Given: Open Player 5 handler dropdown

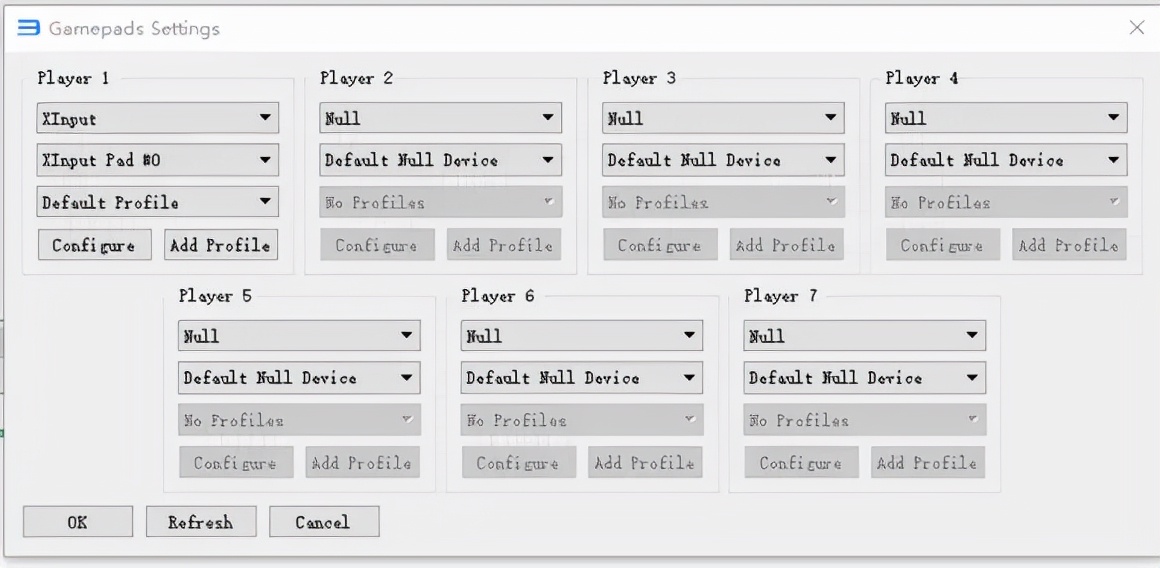Looking at the screenshot, I should [x=299, y=336].
